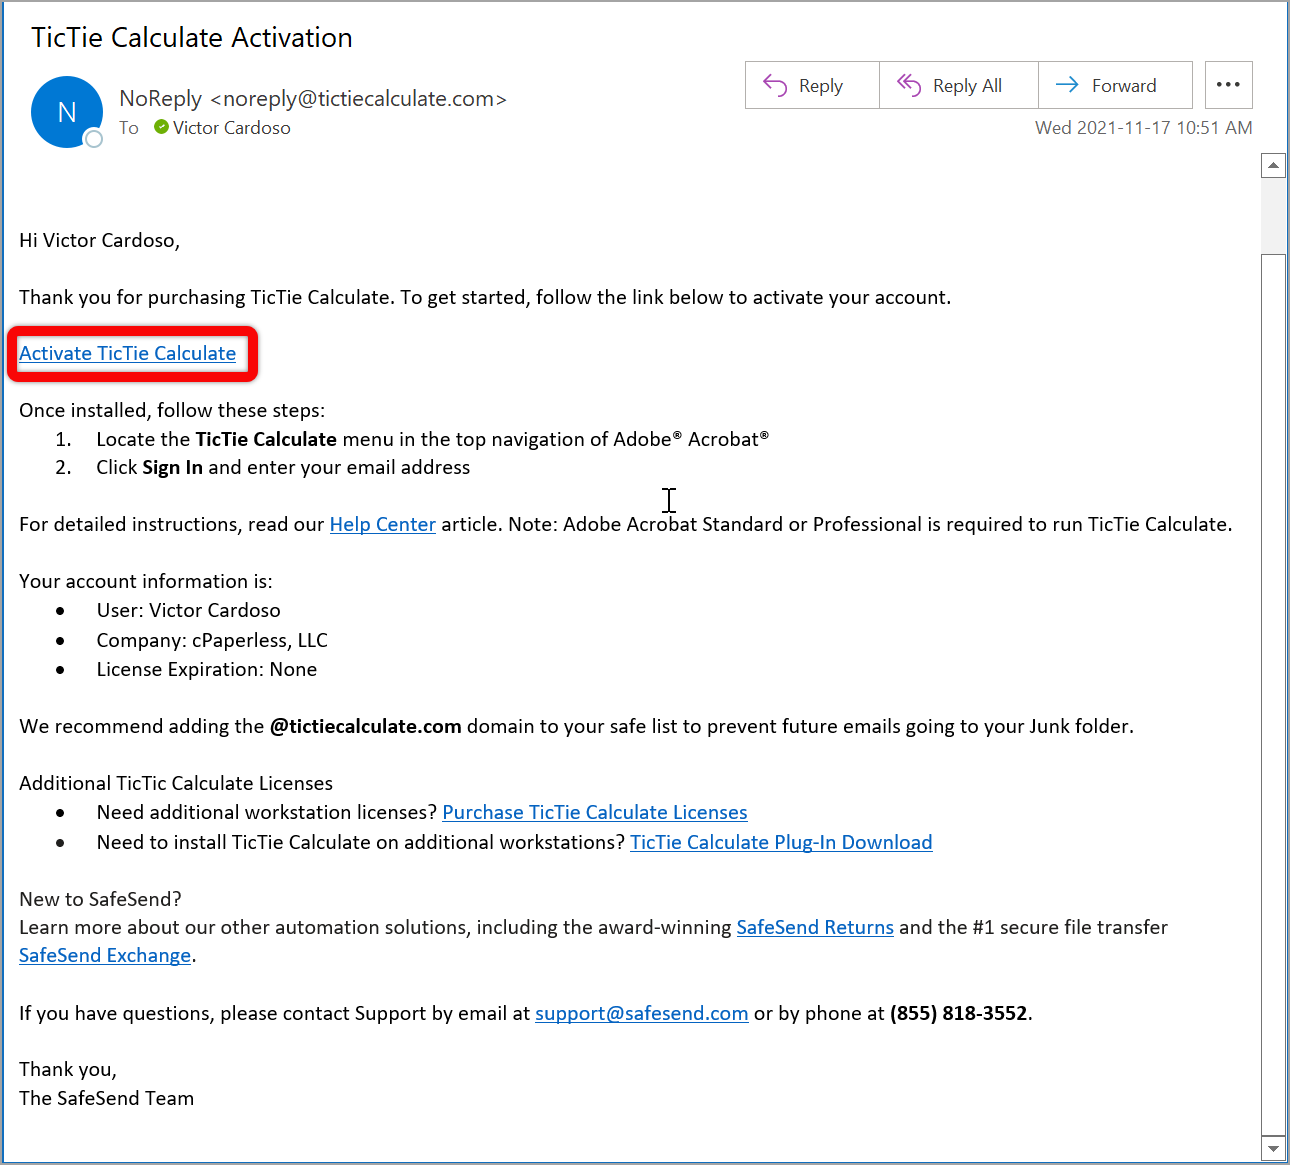
Task: Open the Activate TicTie Calculate link
Action: click(128, 353)
